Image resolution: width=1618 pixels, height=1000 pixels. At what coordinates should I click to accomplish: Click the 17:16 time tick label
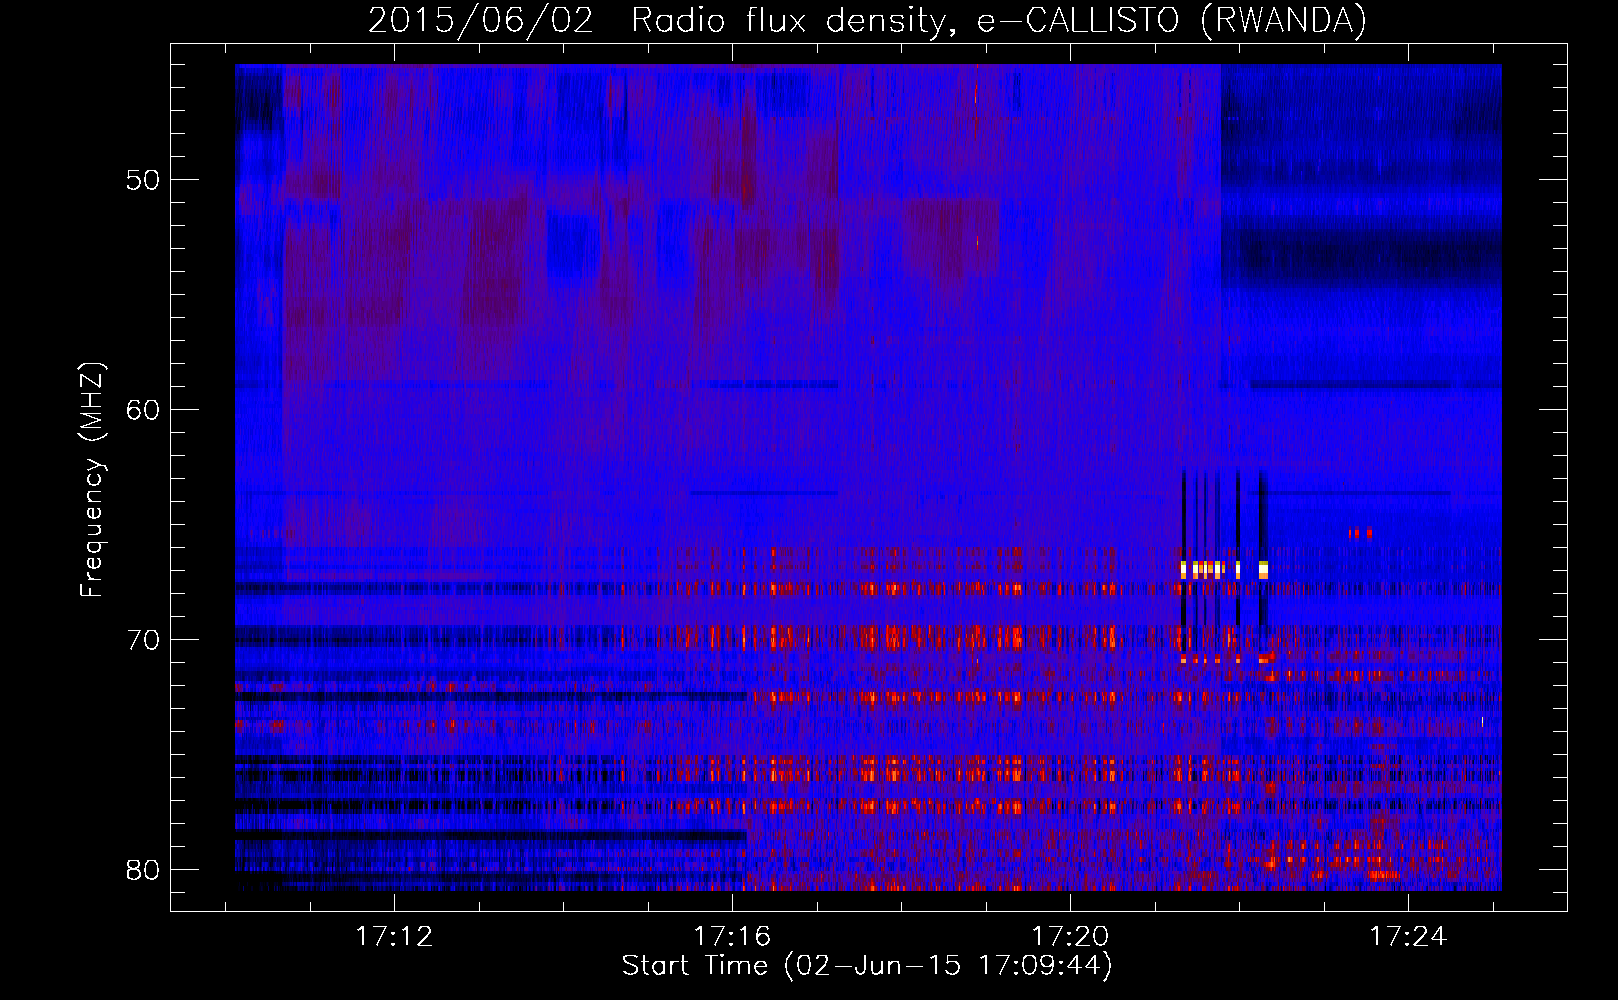(732, 937)
